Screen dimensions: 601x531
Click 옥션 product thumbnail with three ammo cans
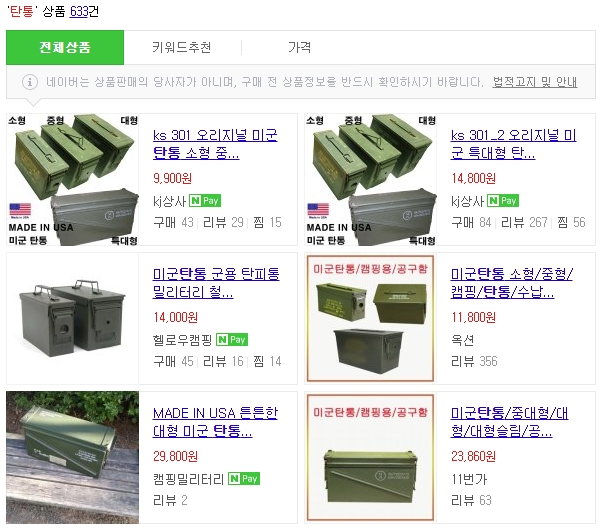(x=370, y=318)
